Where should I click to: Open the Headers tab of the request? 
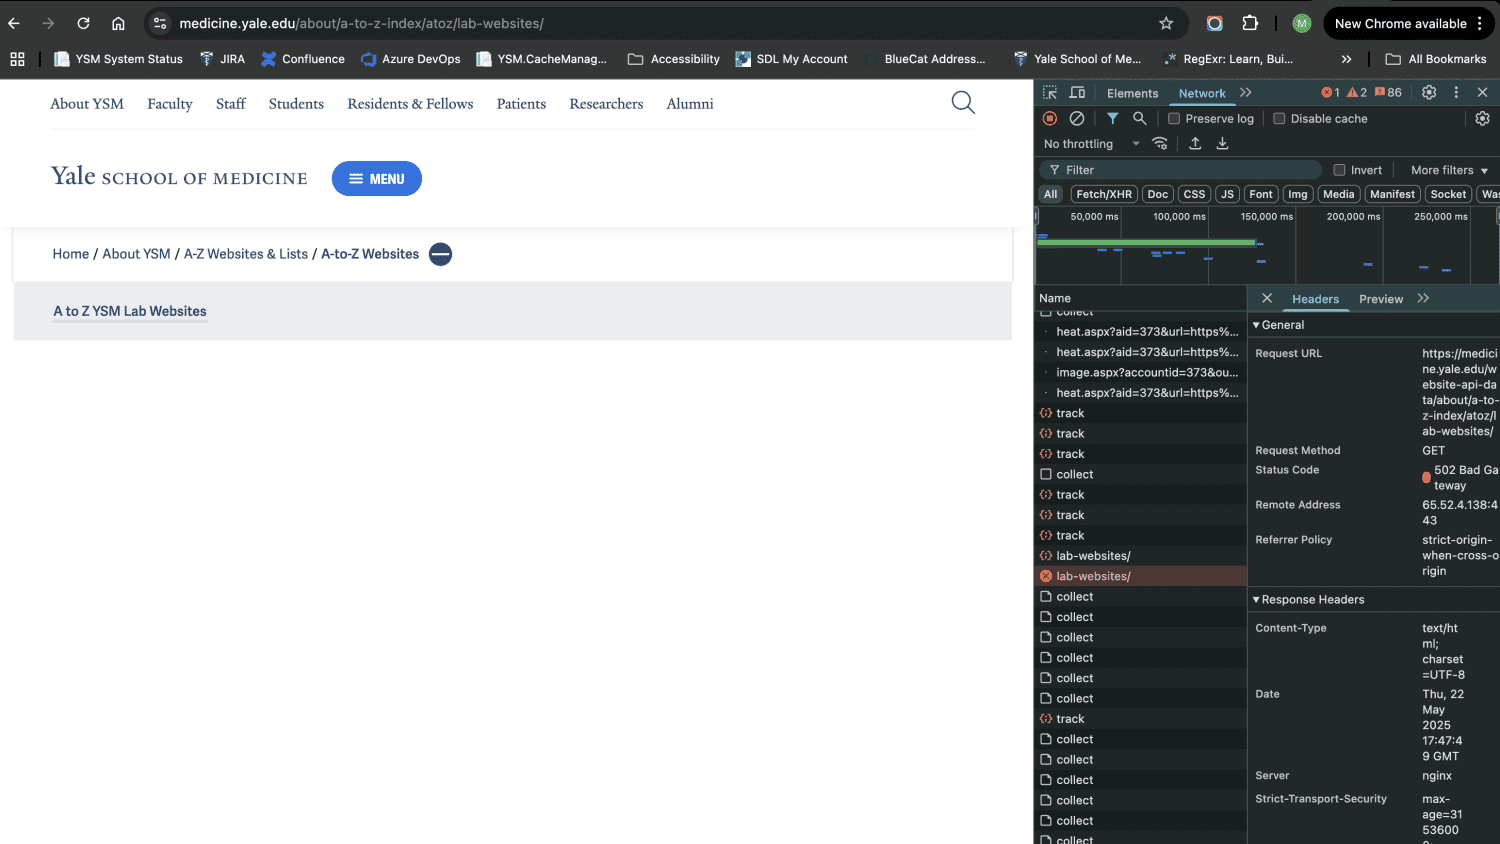(x=1315, y=299)
